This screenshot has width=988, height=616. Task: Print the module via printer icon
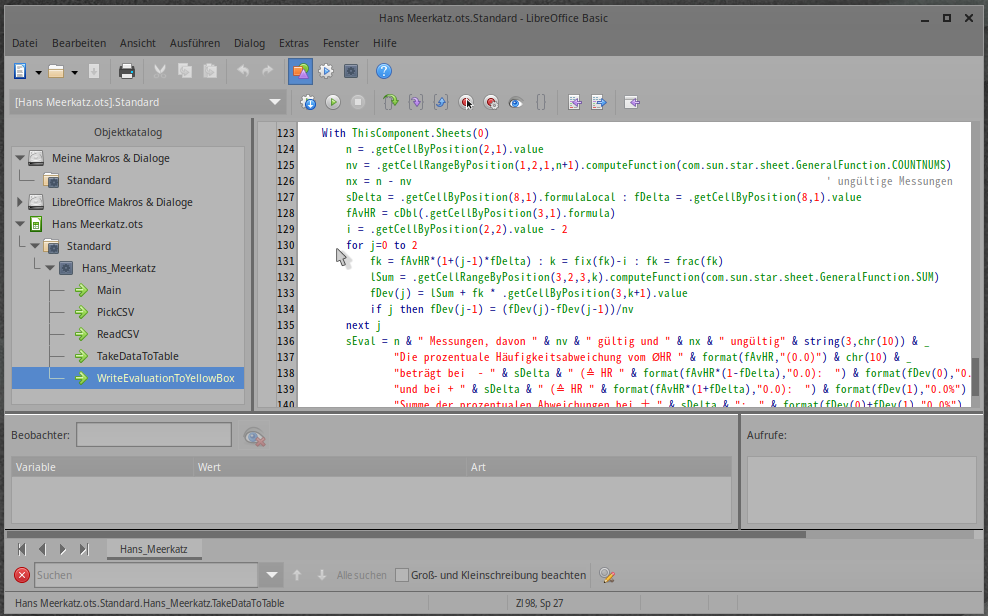click(127, 71)
